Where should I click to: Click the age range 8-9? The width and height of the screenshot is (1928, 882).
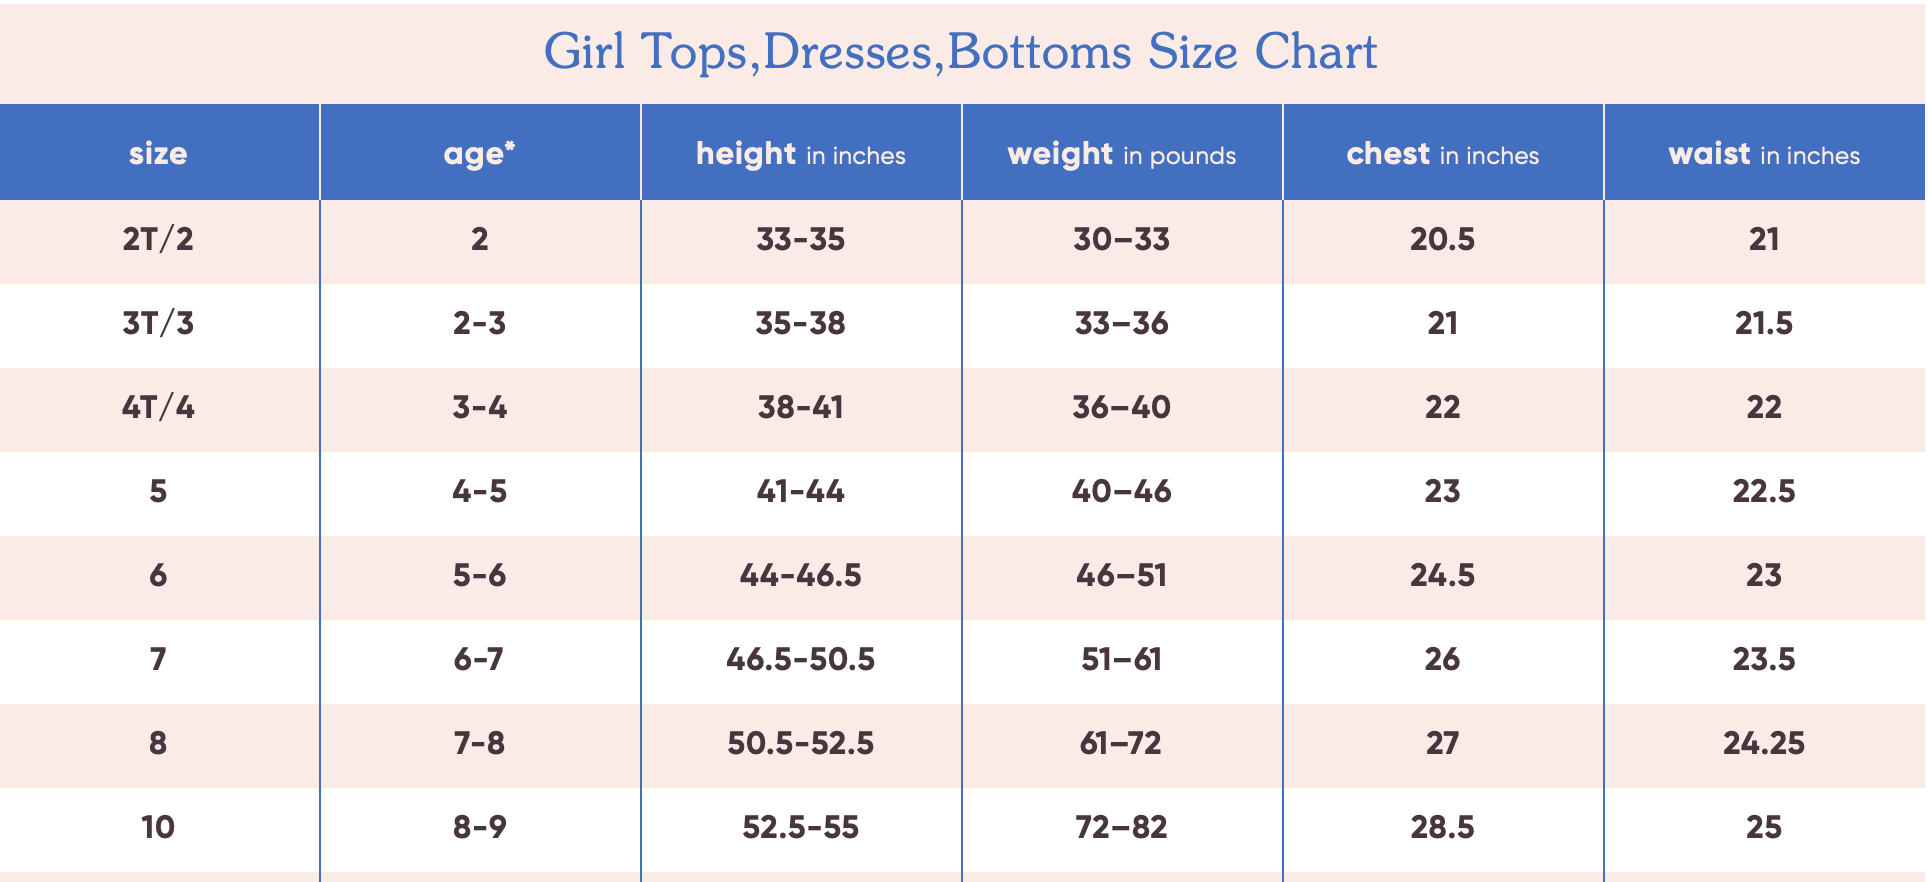click(479, 828)
